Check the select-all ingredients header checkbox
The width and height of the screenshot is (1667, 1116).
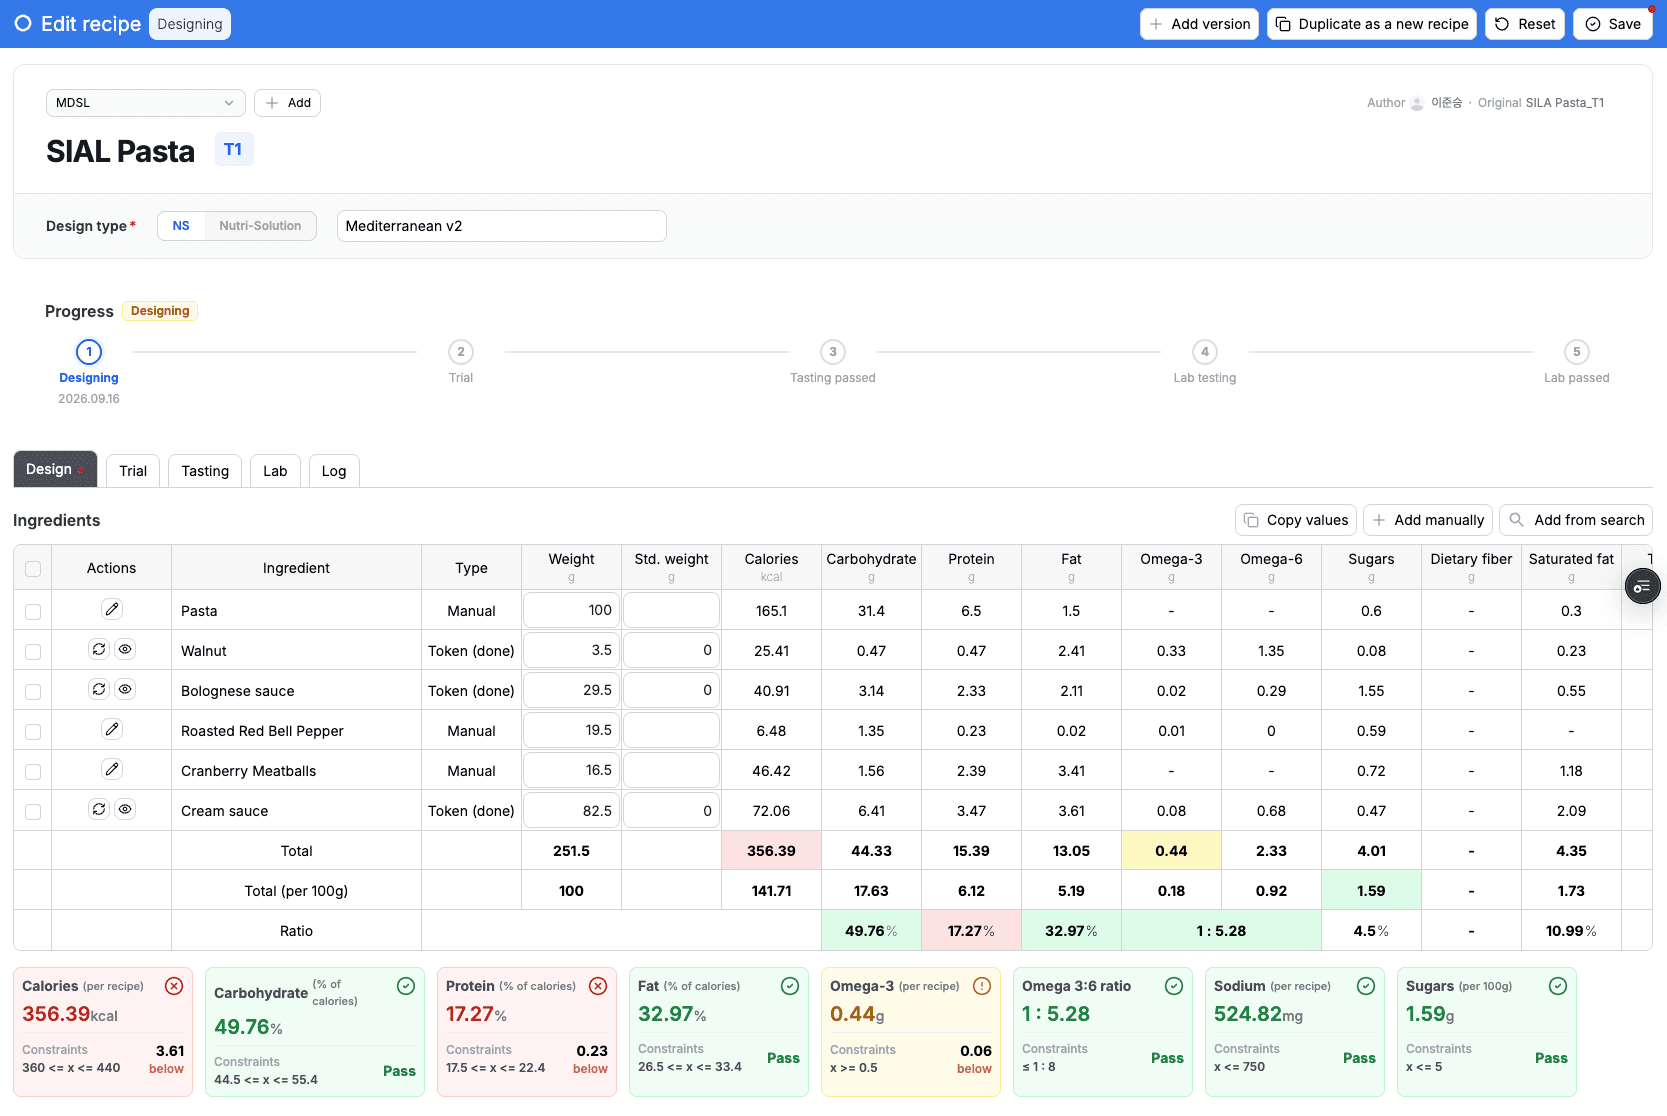(x=33, y=568)
